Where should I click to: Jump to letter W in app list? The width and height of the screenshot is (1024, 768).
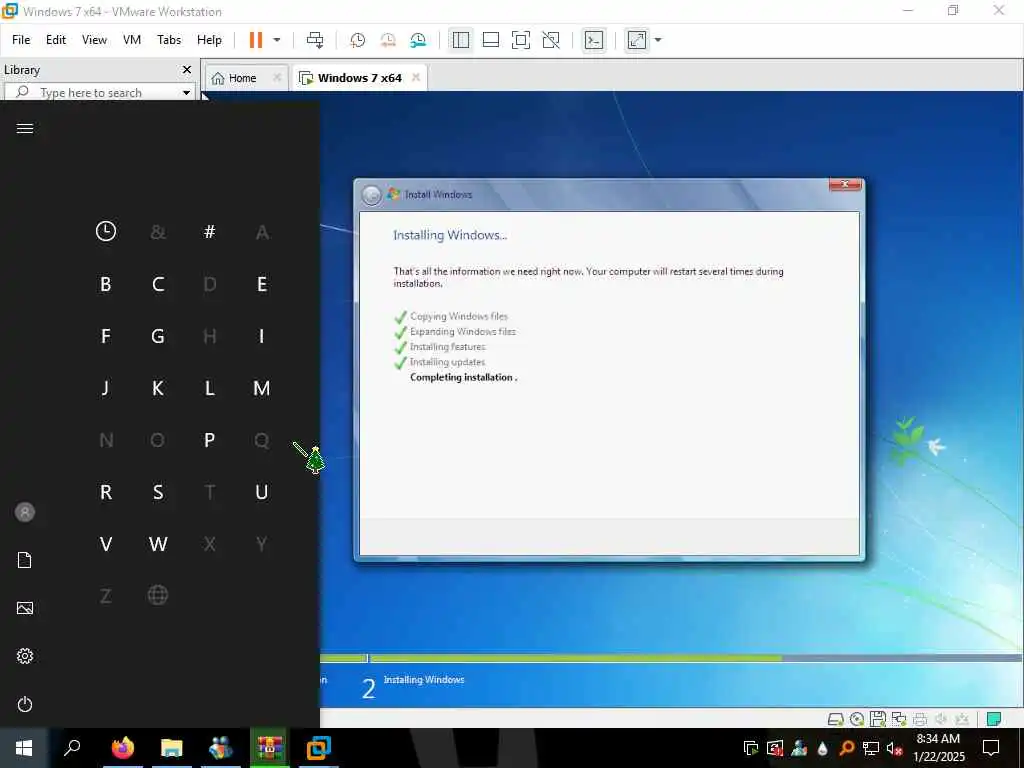(158, 544)
